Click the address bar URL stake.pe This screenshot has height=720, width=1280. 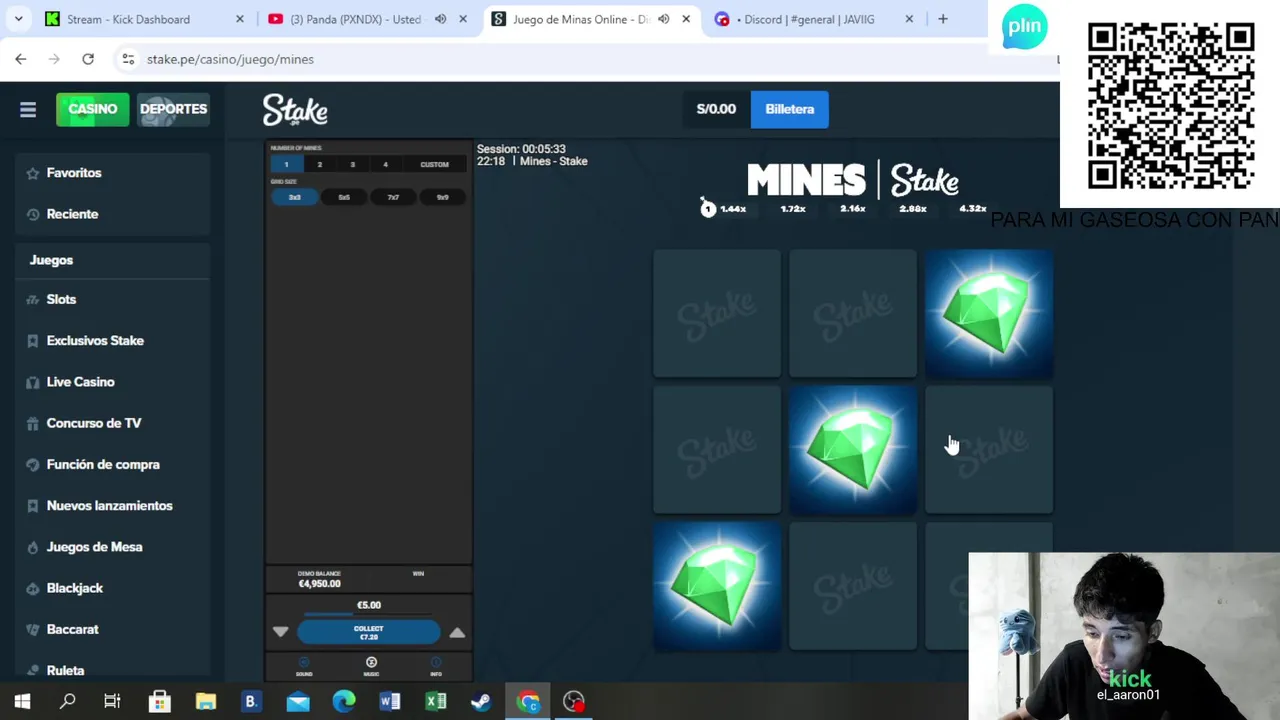click(230, 59)
